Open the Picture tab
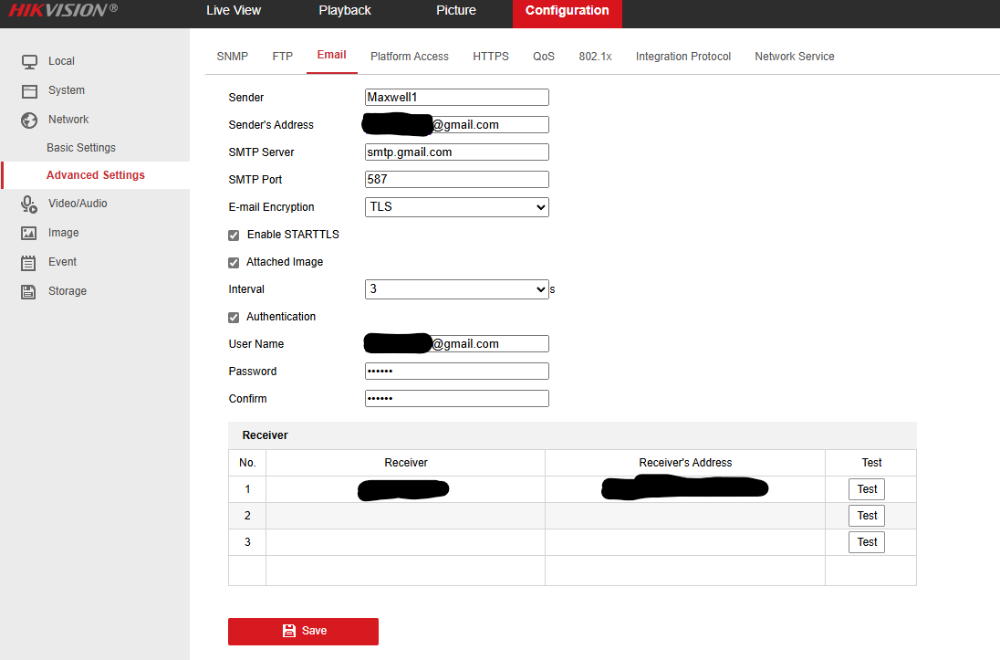Viewport: 1000px width, 660px height. [x=456, y=10]
